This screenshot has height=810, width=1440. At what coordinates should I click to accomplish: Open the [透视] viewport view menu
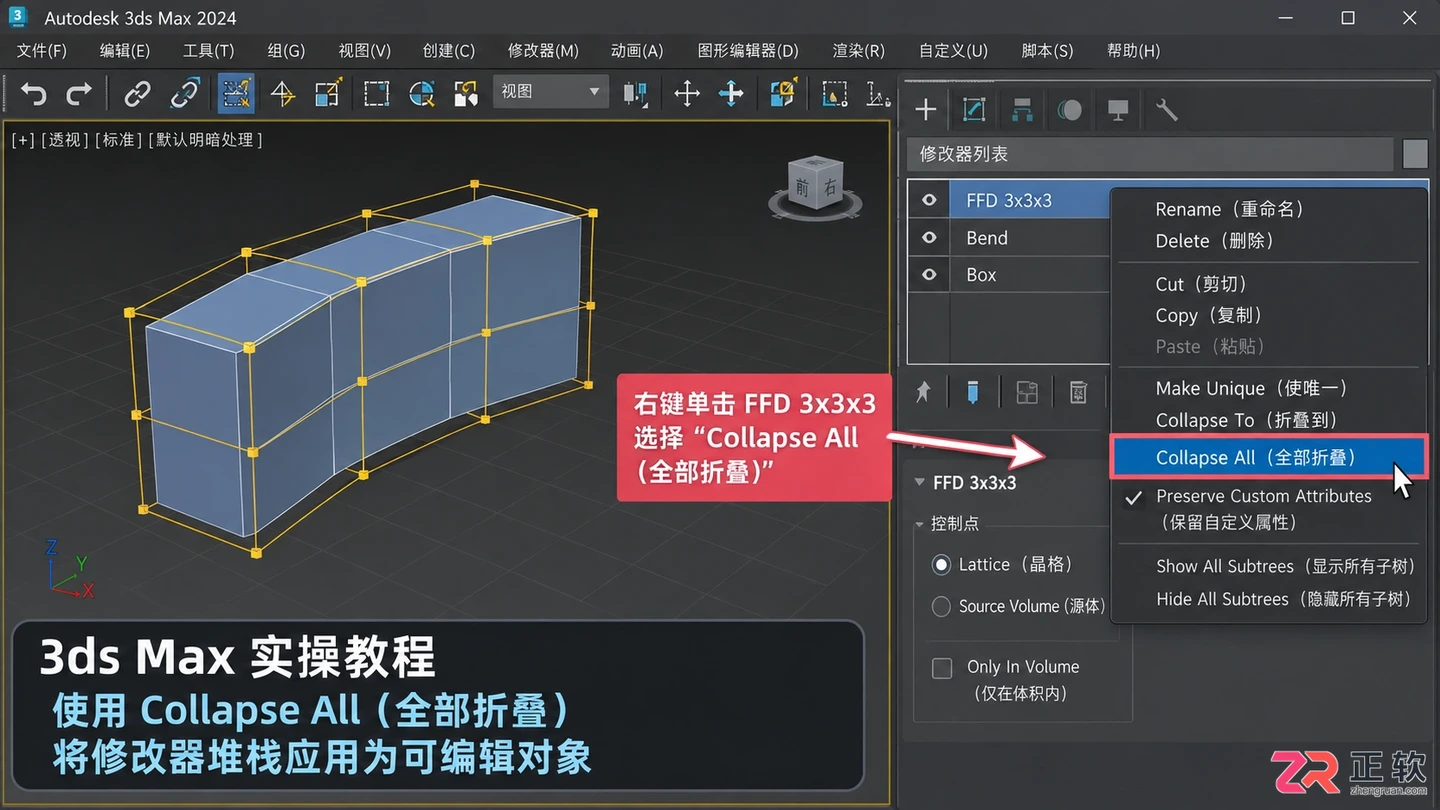tap(65, 140)
